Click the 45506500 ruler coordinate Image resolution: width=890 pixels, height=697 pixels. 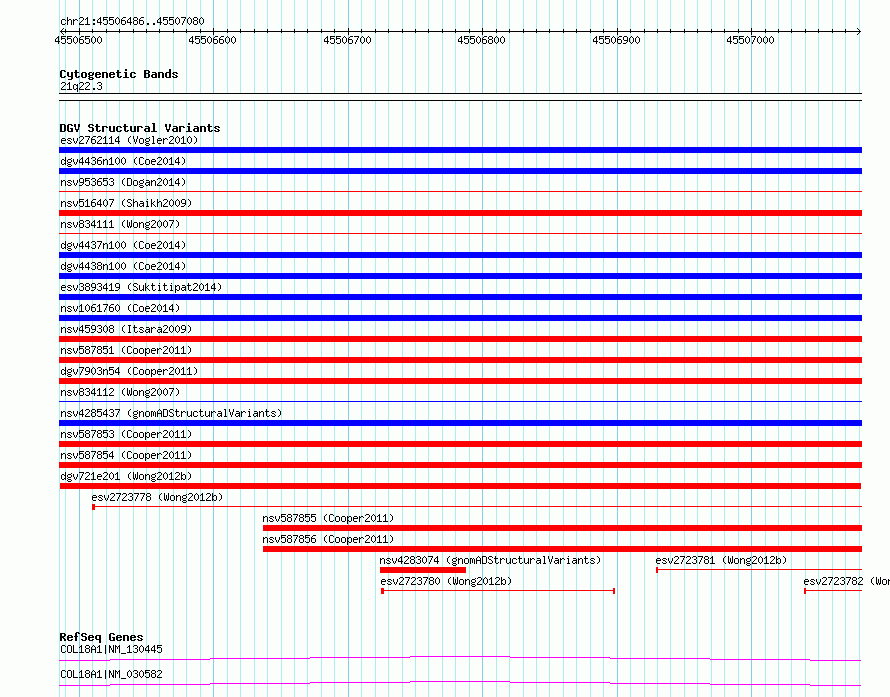pyautogui.click(x=78, y=40)
